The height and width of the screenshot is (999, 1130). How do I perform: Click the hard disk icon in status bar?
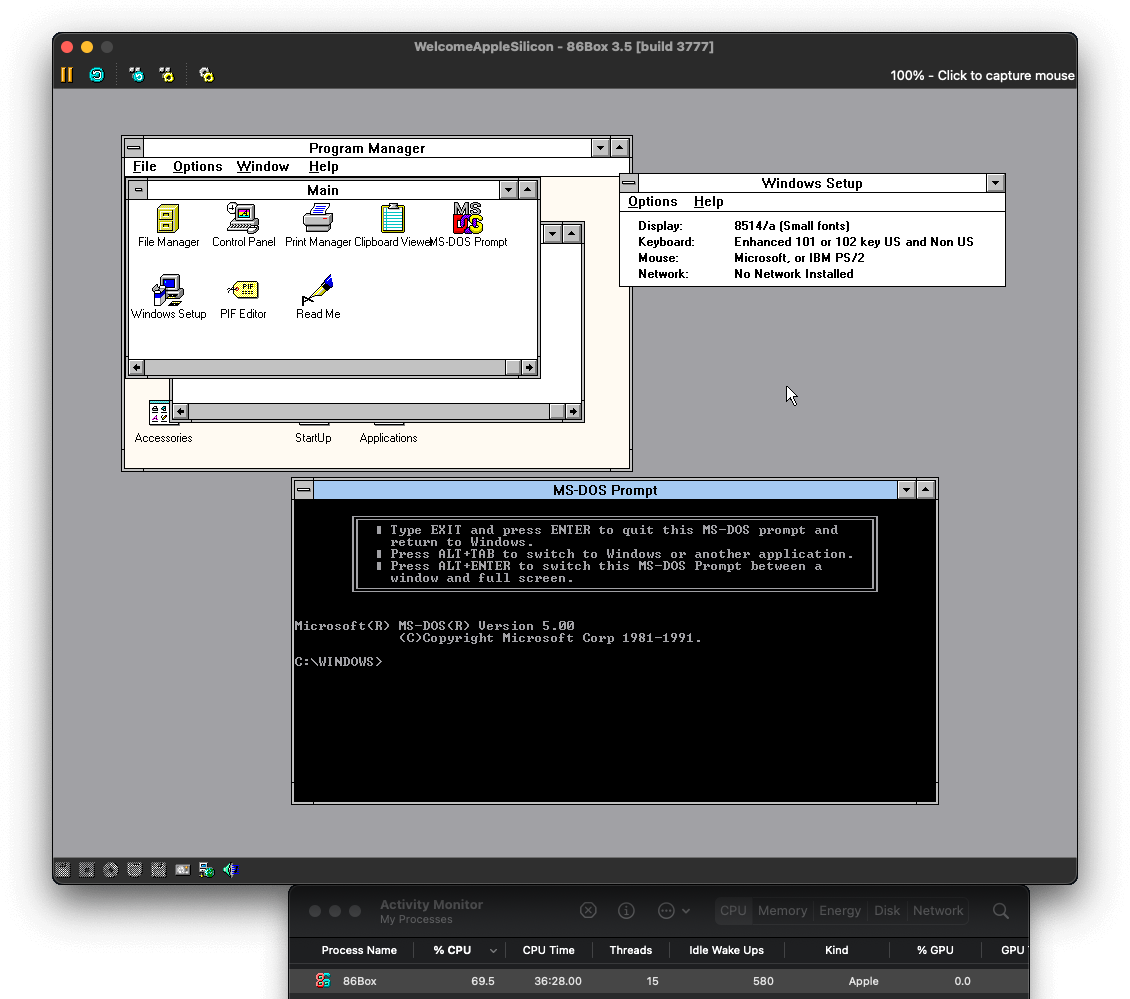(182, 869)
